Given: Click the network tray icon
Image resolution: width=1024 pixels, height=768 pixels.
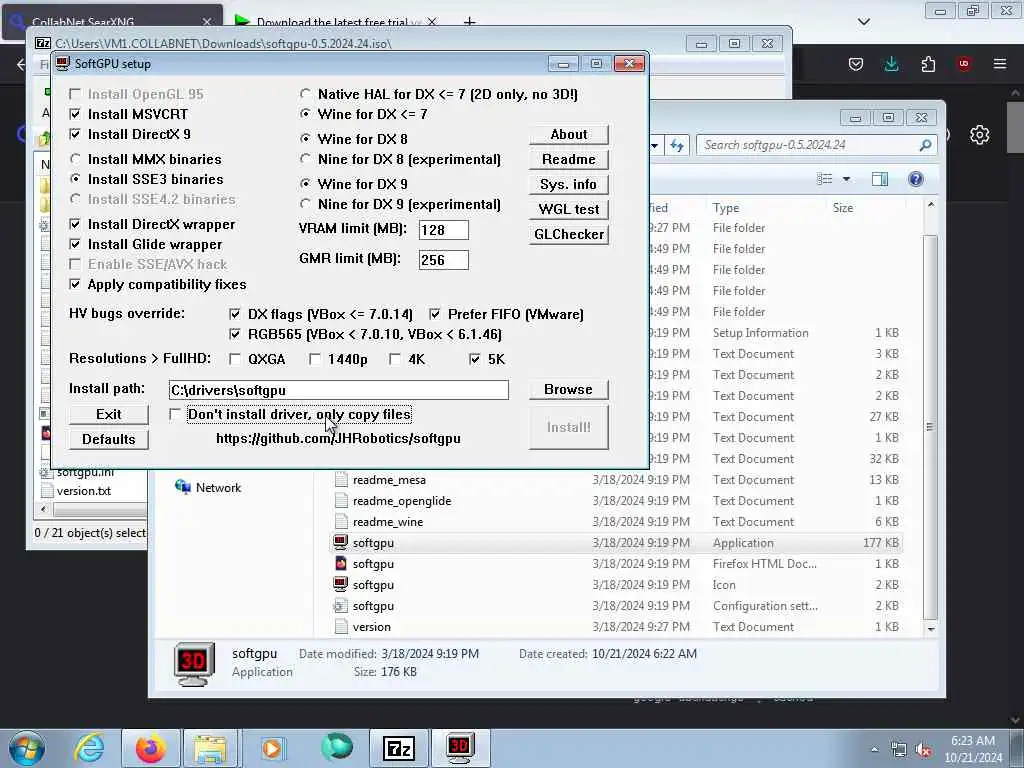Looking at the screenshot, I should point(899,750).
